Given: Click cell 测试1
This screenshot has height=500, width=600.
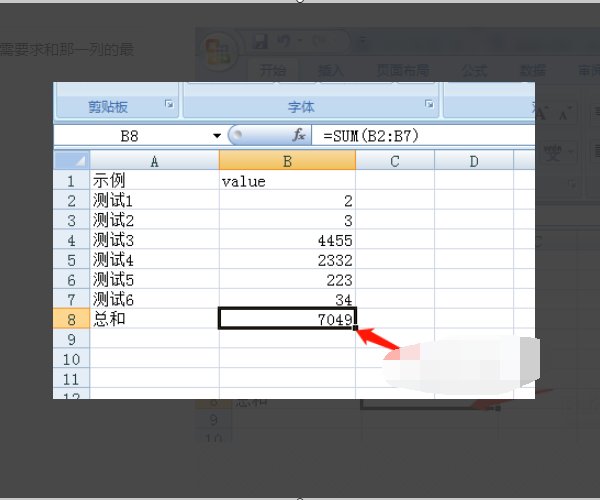Looking at the screenshot, I should [x=154, y=200].
